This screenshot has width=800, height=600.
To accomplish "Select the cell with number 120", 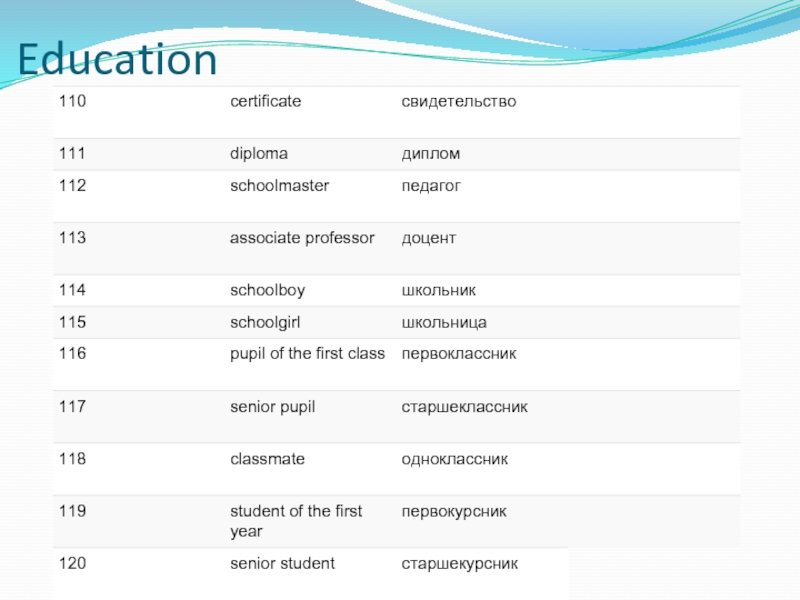I will 72,563.
